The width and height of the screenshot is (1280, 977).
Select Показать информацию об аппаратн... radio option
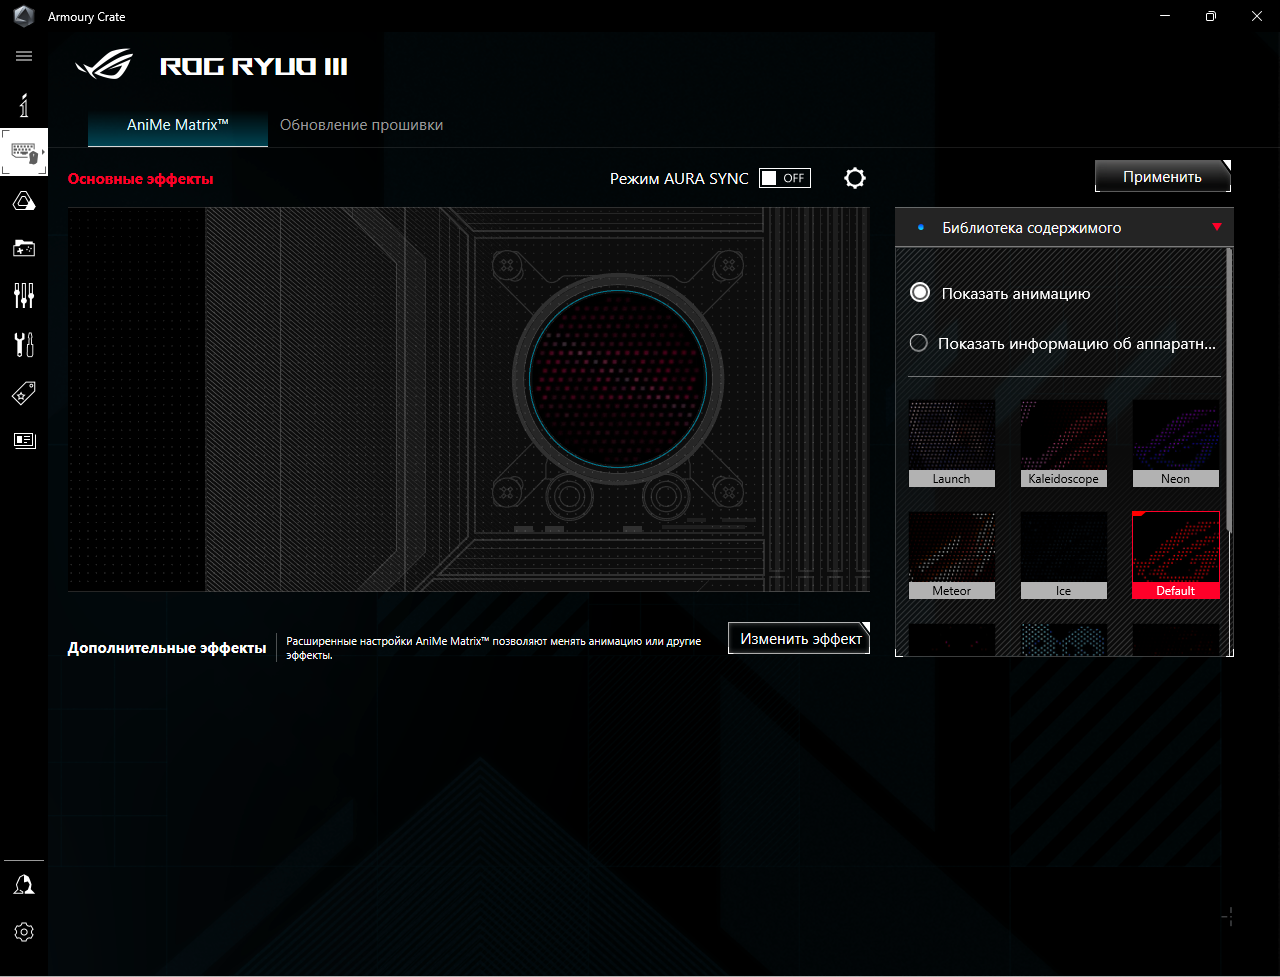pyautogui.click(x=919, y=343)
